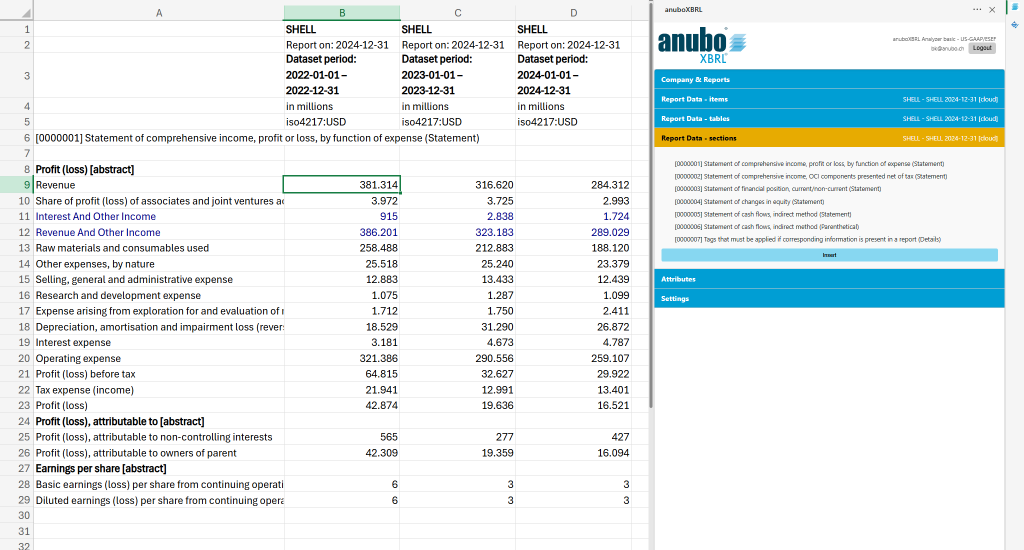Viewport: 1024px width, 550px height.
Task: Click 'Selling, general and administrative expense' cell
Action: tap(159, 280)
